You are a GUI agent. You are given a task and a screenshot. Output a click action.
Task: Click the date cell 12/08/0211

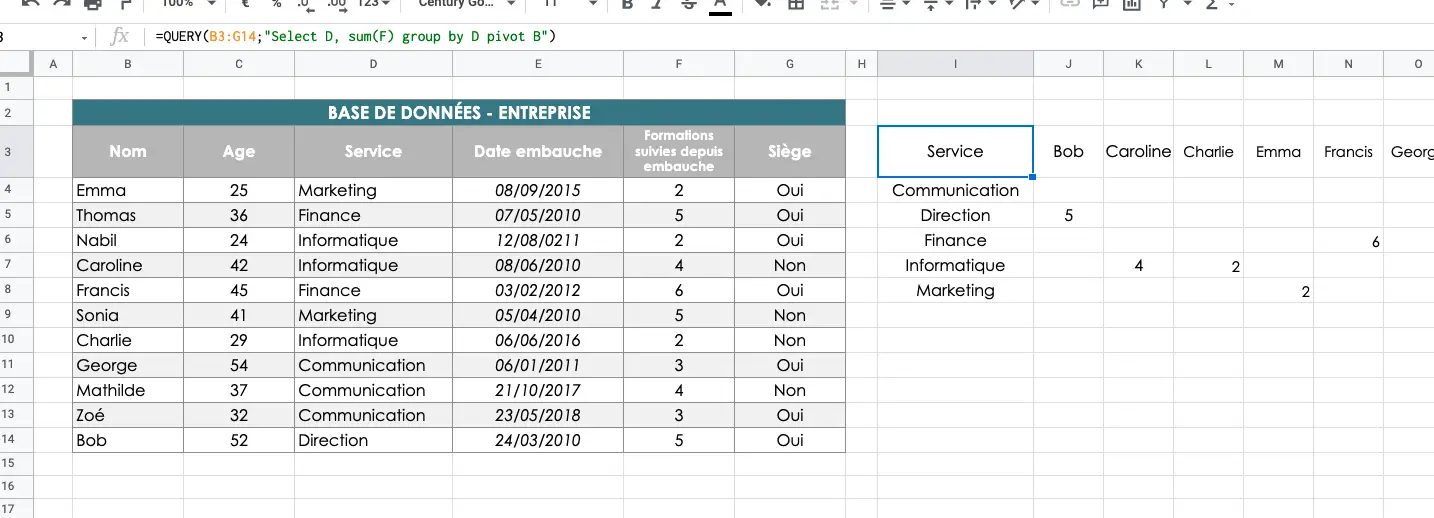538,240
